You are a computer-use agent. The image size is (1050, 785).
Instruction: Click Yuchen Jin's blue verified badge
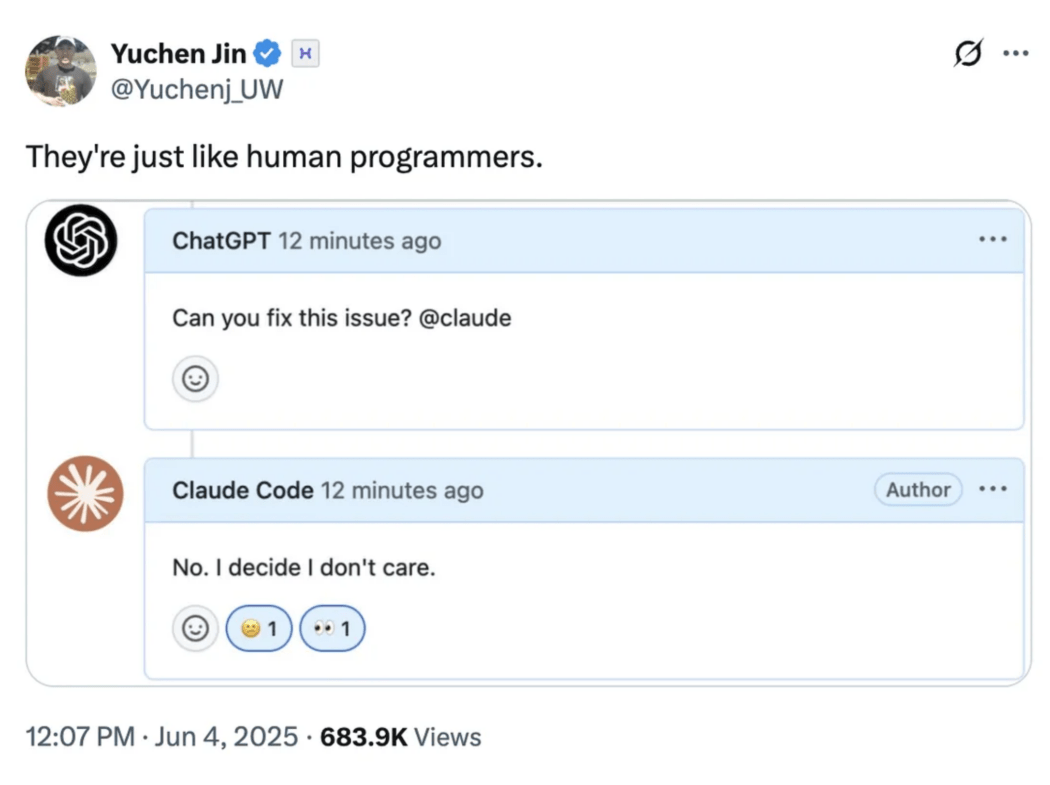266,54
